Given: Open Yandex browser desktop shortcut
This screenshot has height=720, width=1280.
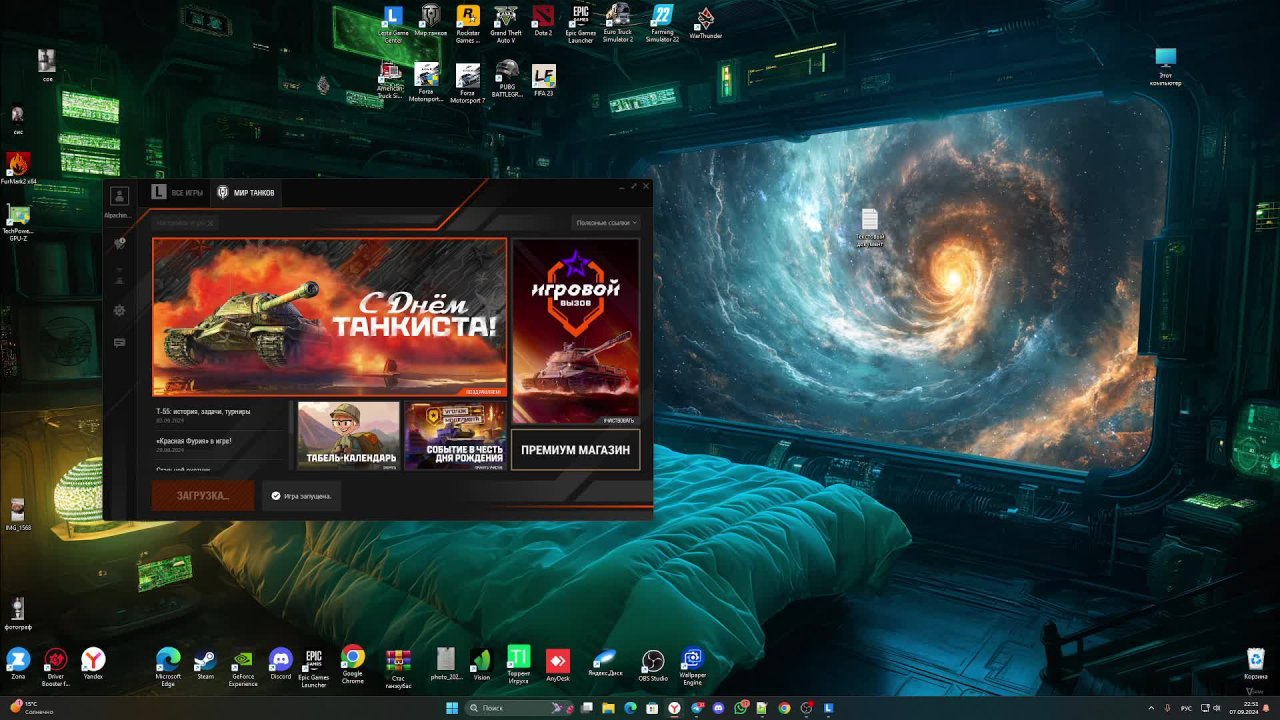Looking at the screenshot, I should point(93,663).
